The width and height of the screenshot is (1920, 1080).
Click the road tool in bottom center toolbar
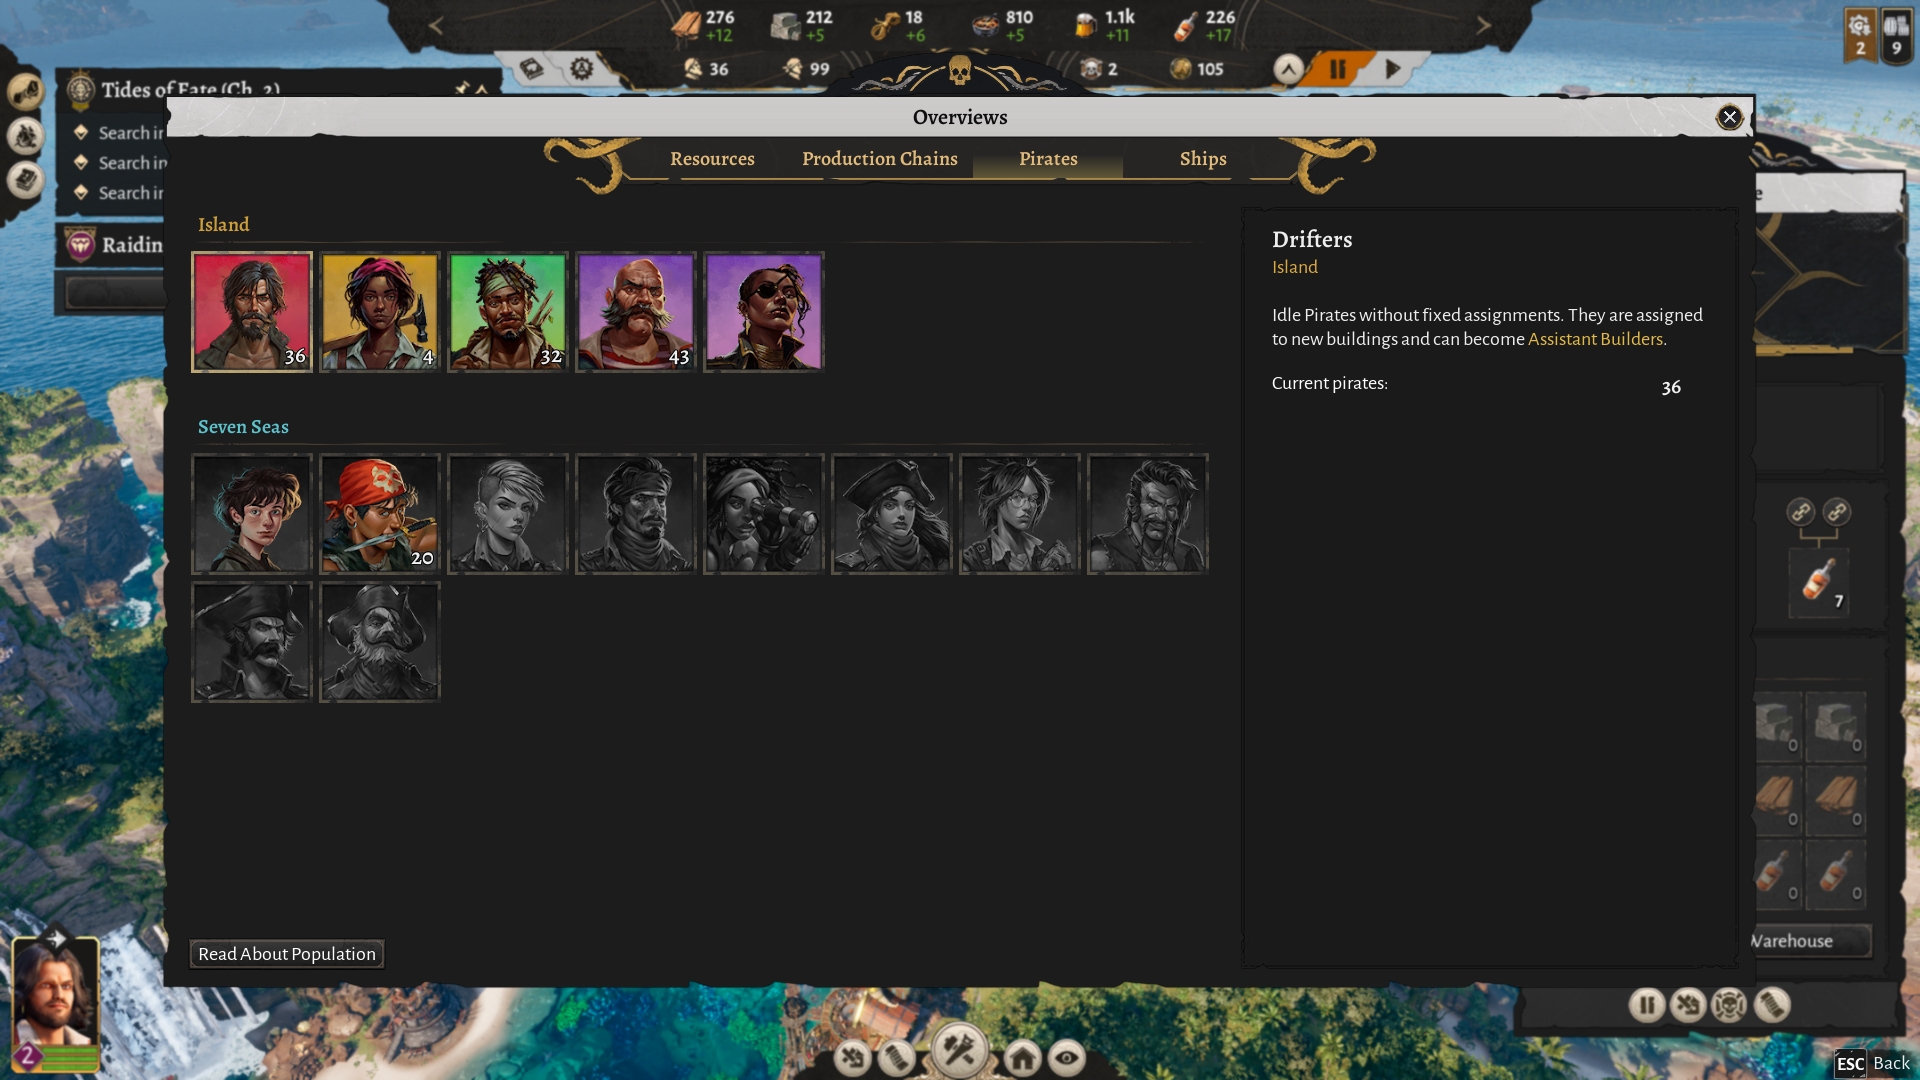pos(897,1057)
